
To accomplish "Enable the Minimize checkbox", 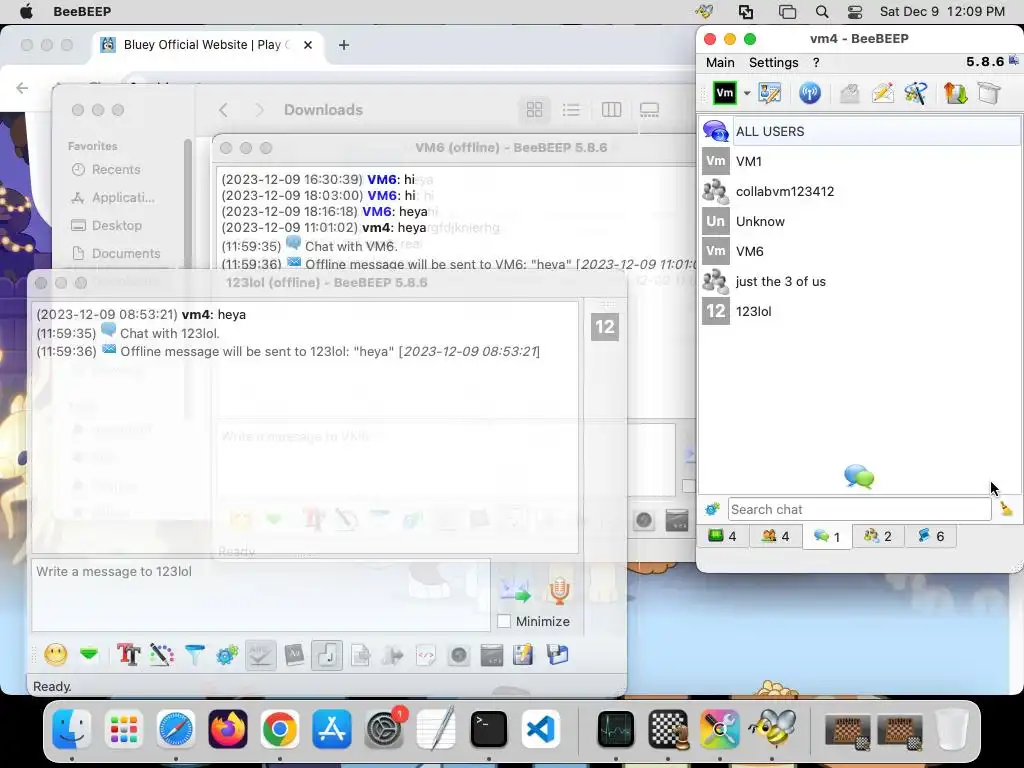I will 504,621.
